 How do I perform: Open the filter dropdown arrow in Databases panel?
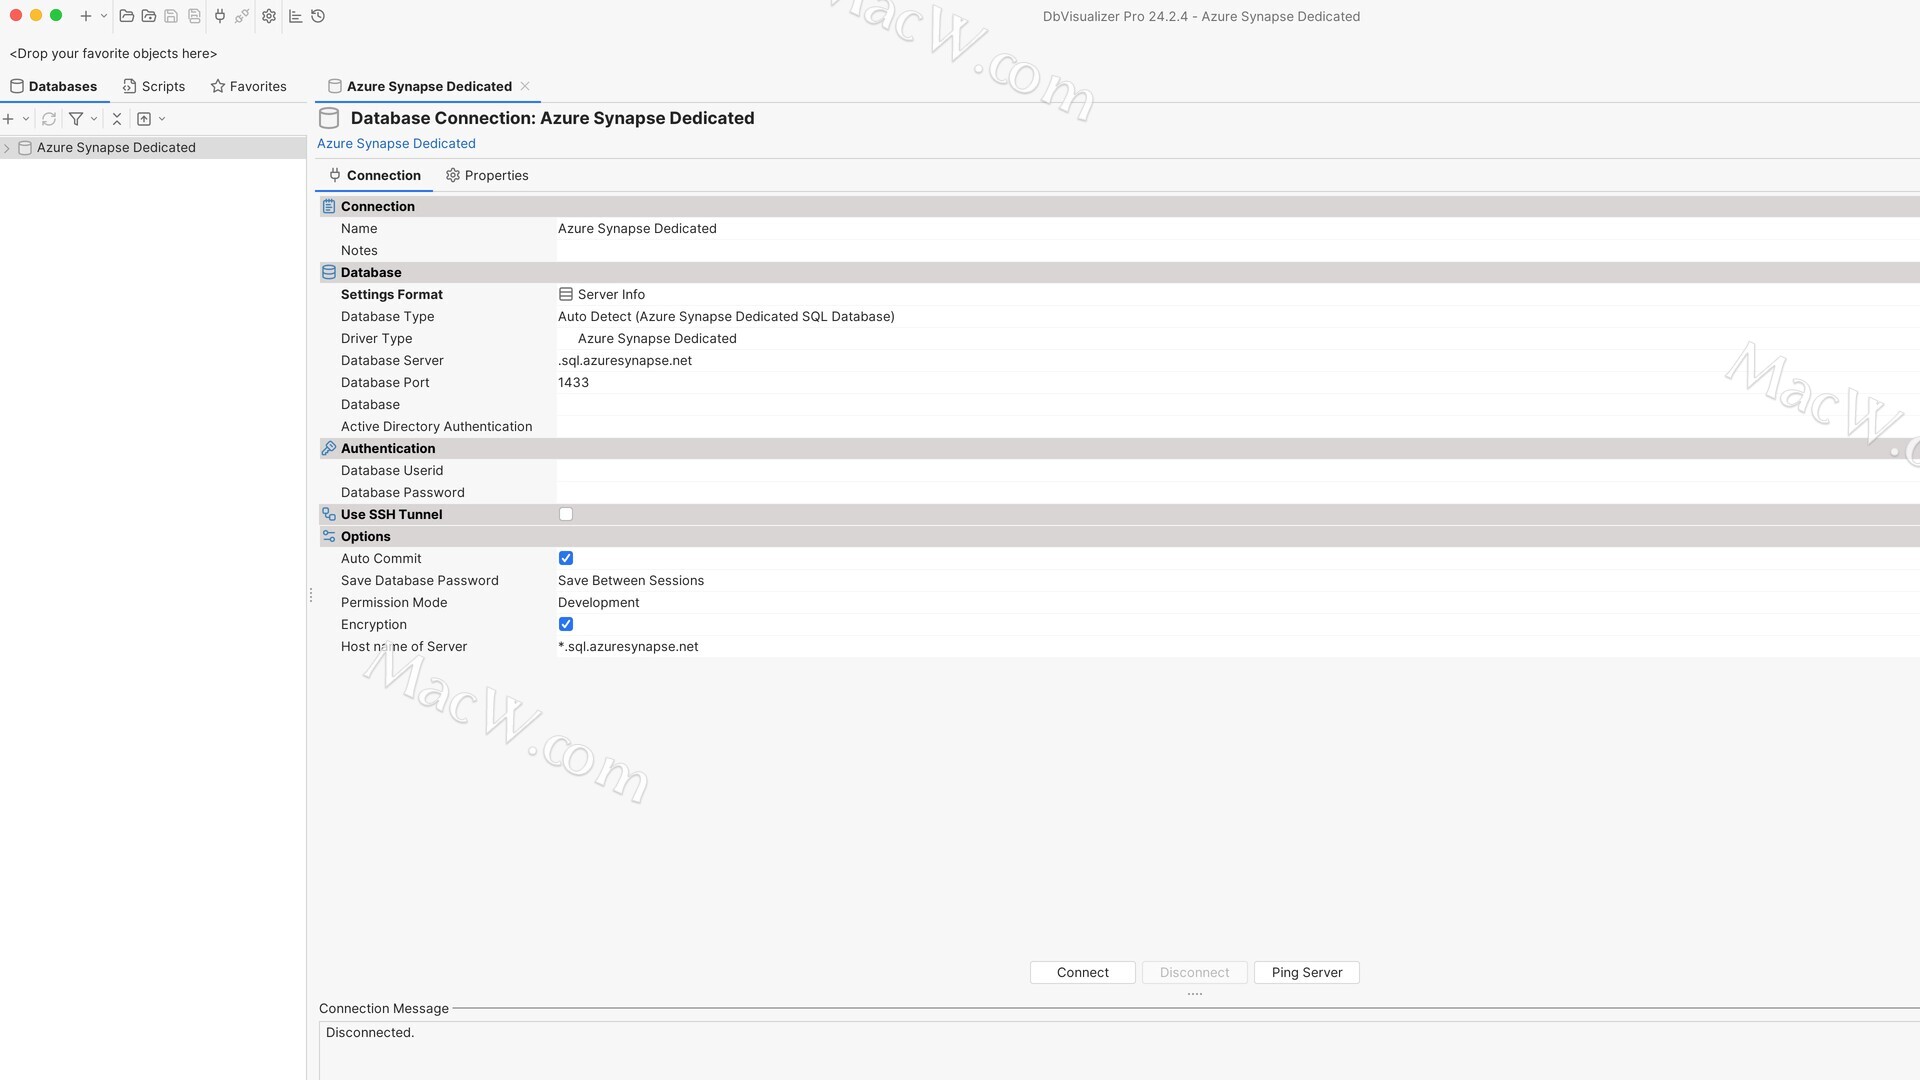coord(94,118)
